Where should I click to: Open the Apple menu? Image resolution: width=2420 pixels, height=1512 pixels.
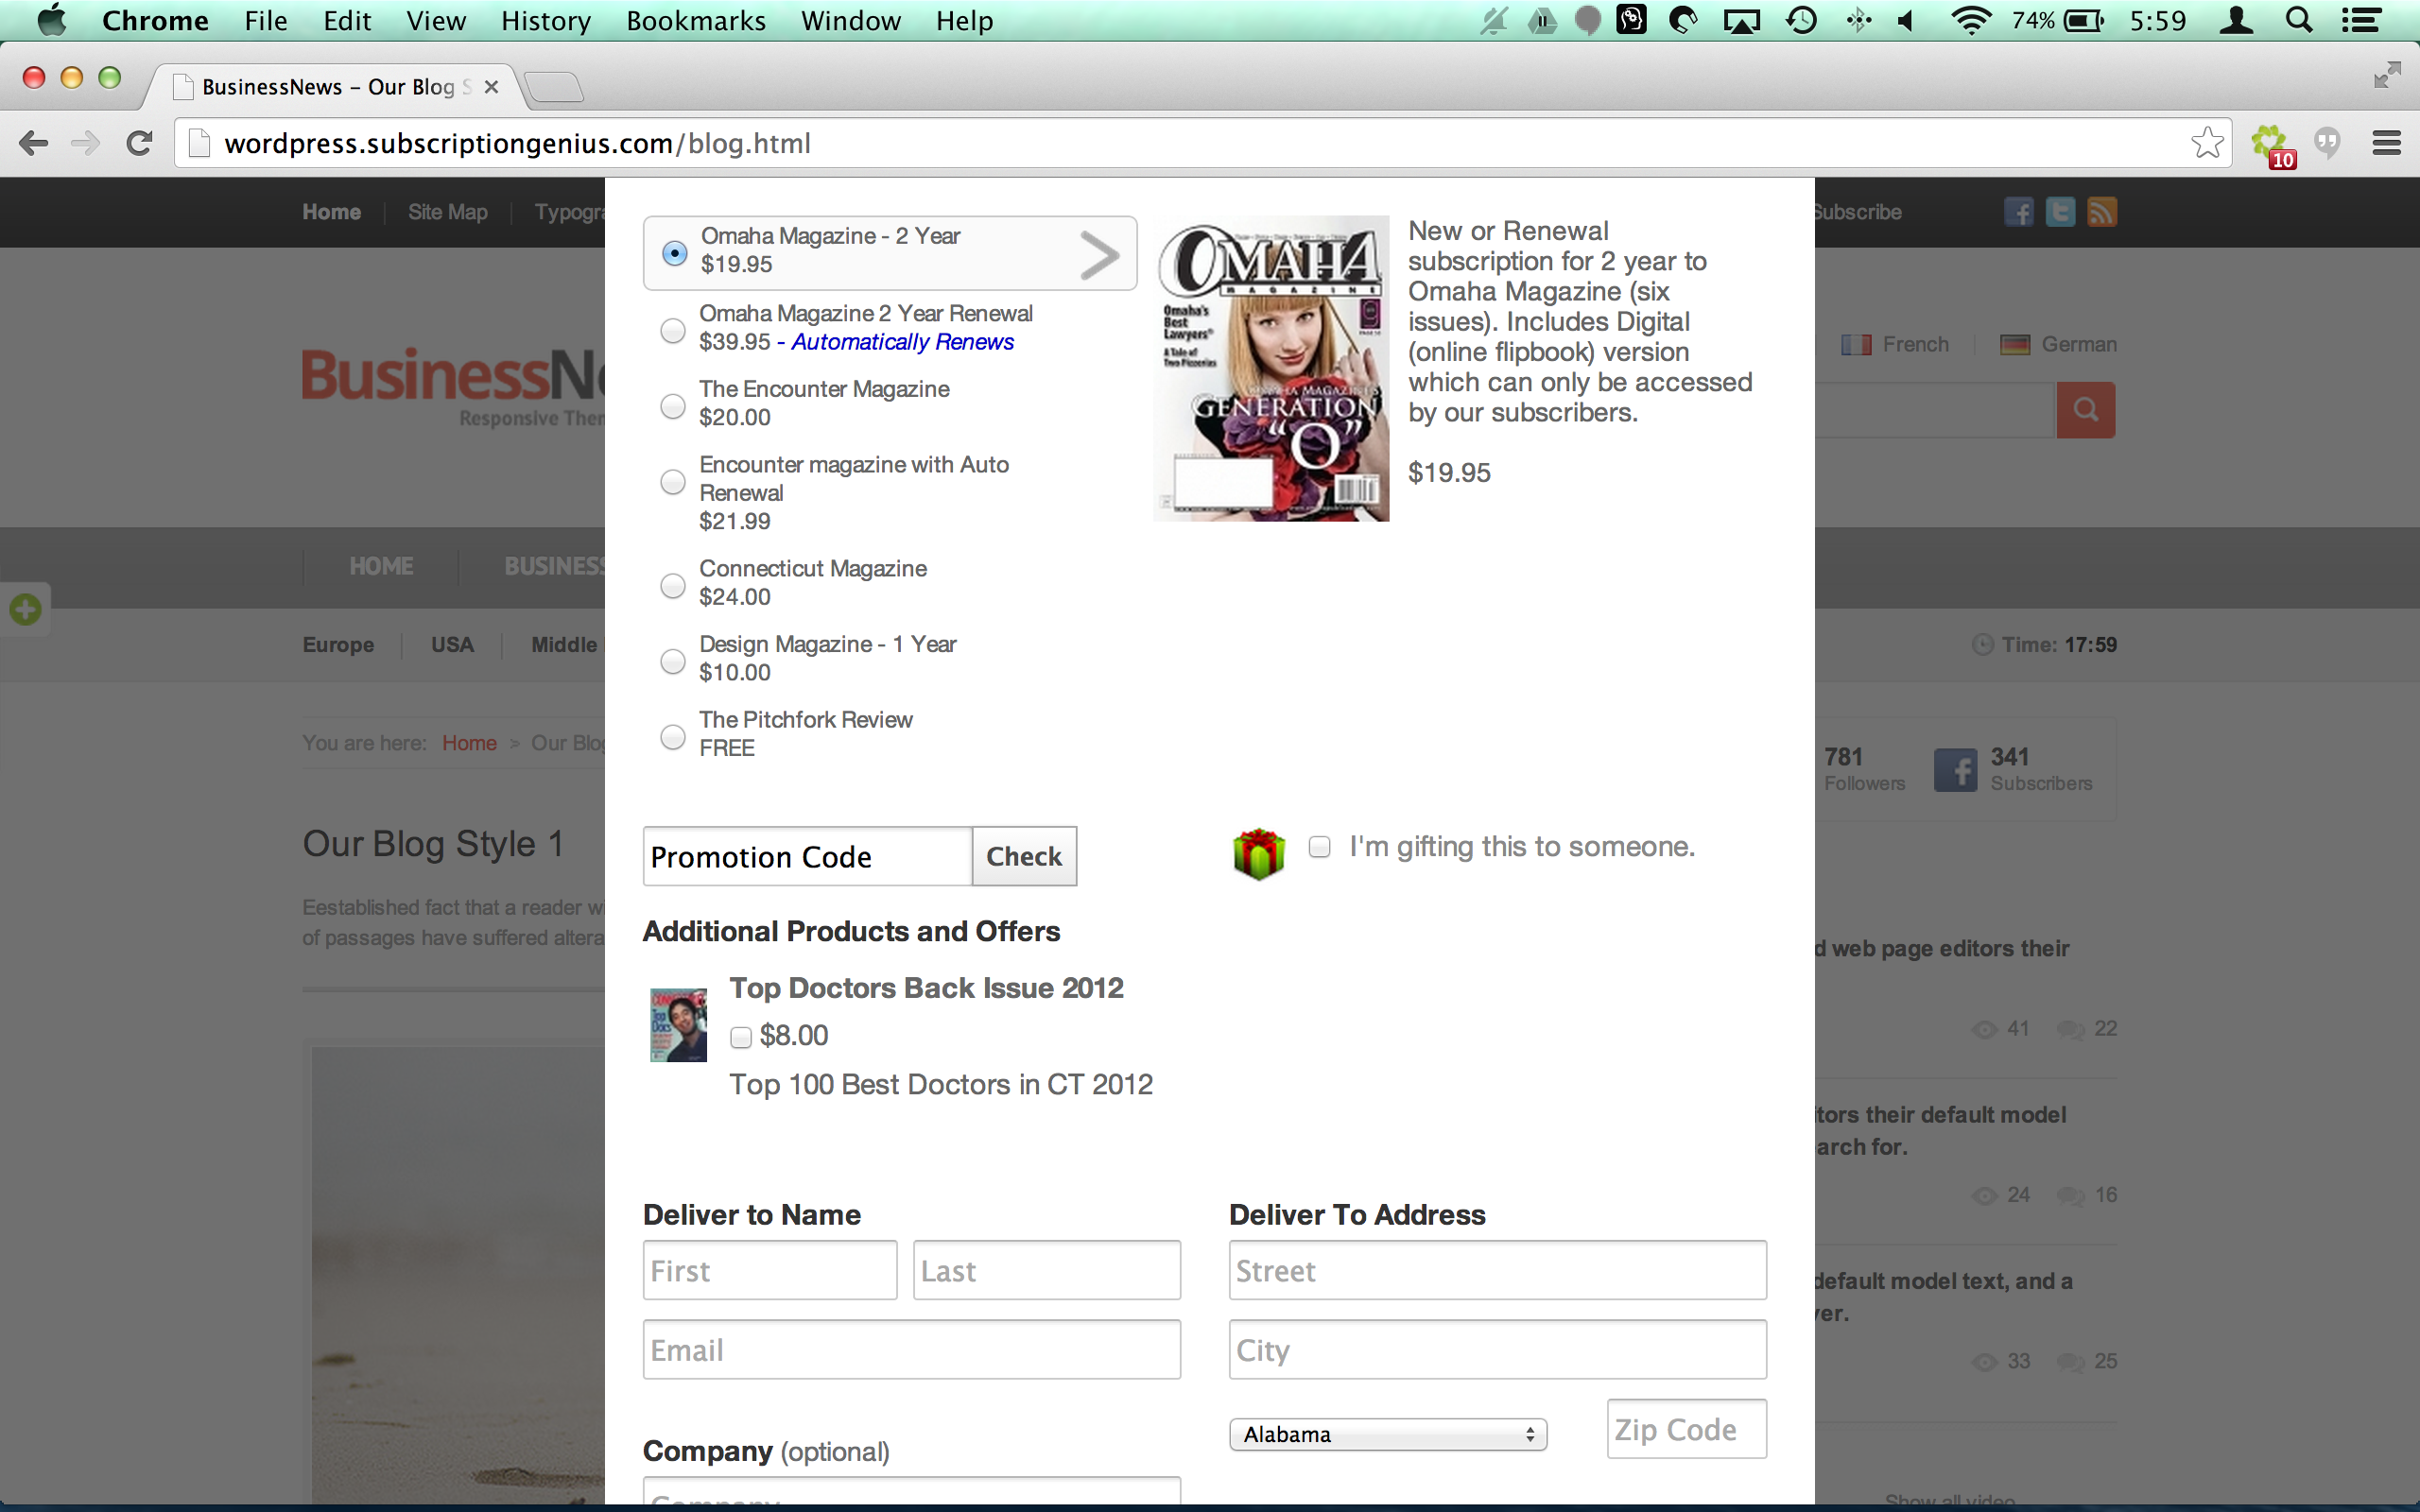52,20
